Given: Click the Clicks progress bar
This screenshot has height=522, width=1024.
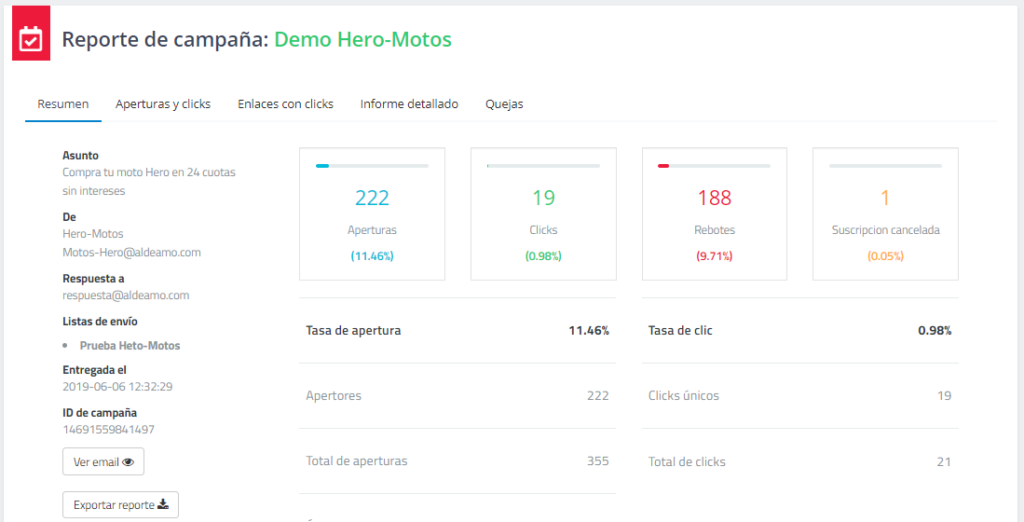Looking at the screenshot, I should 543,166.
